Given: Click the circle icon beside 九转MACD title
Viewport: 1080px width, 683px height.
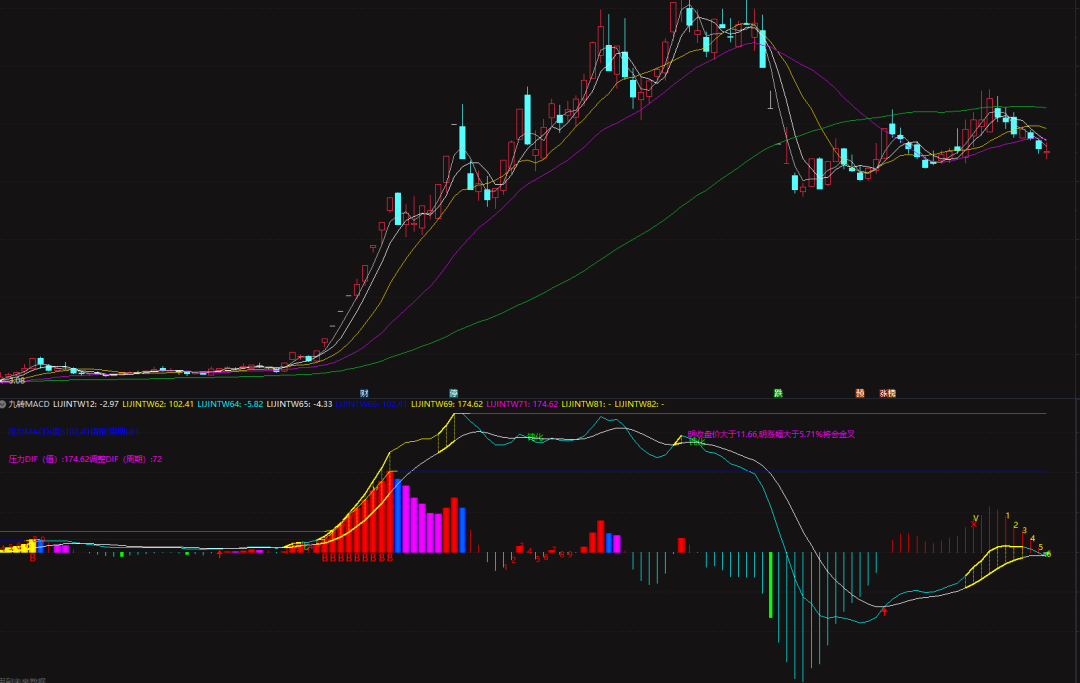Looking at the screenshot, I should click(x=3, y=404).
